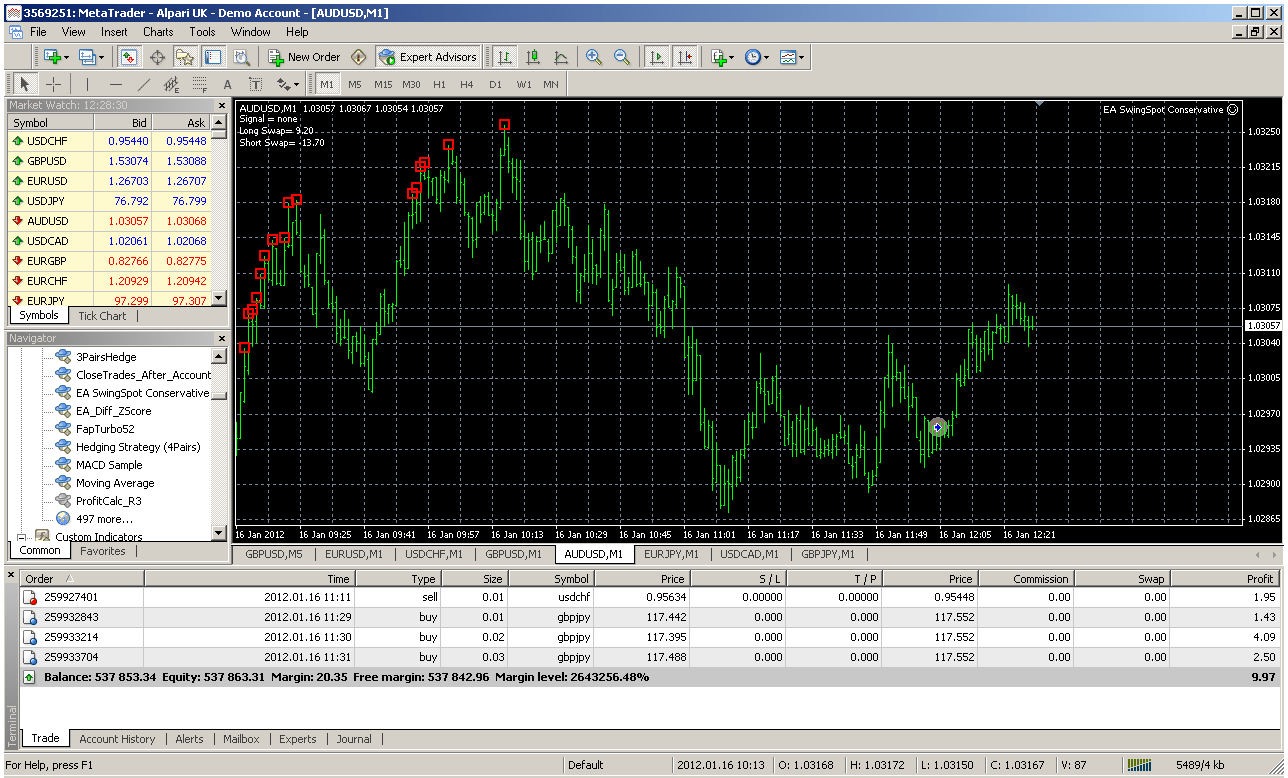Open the Periods clock icon

tap(753, 57)
